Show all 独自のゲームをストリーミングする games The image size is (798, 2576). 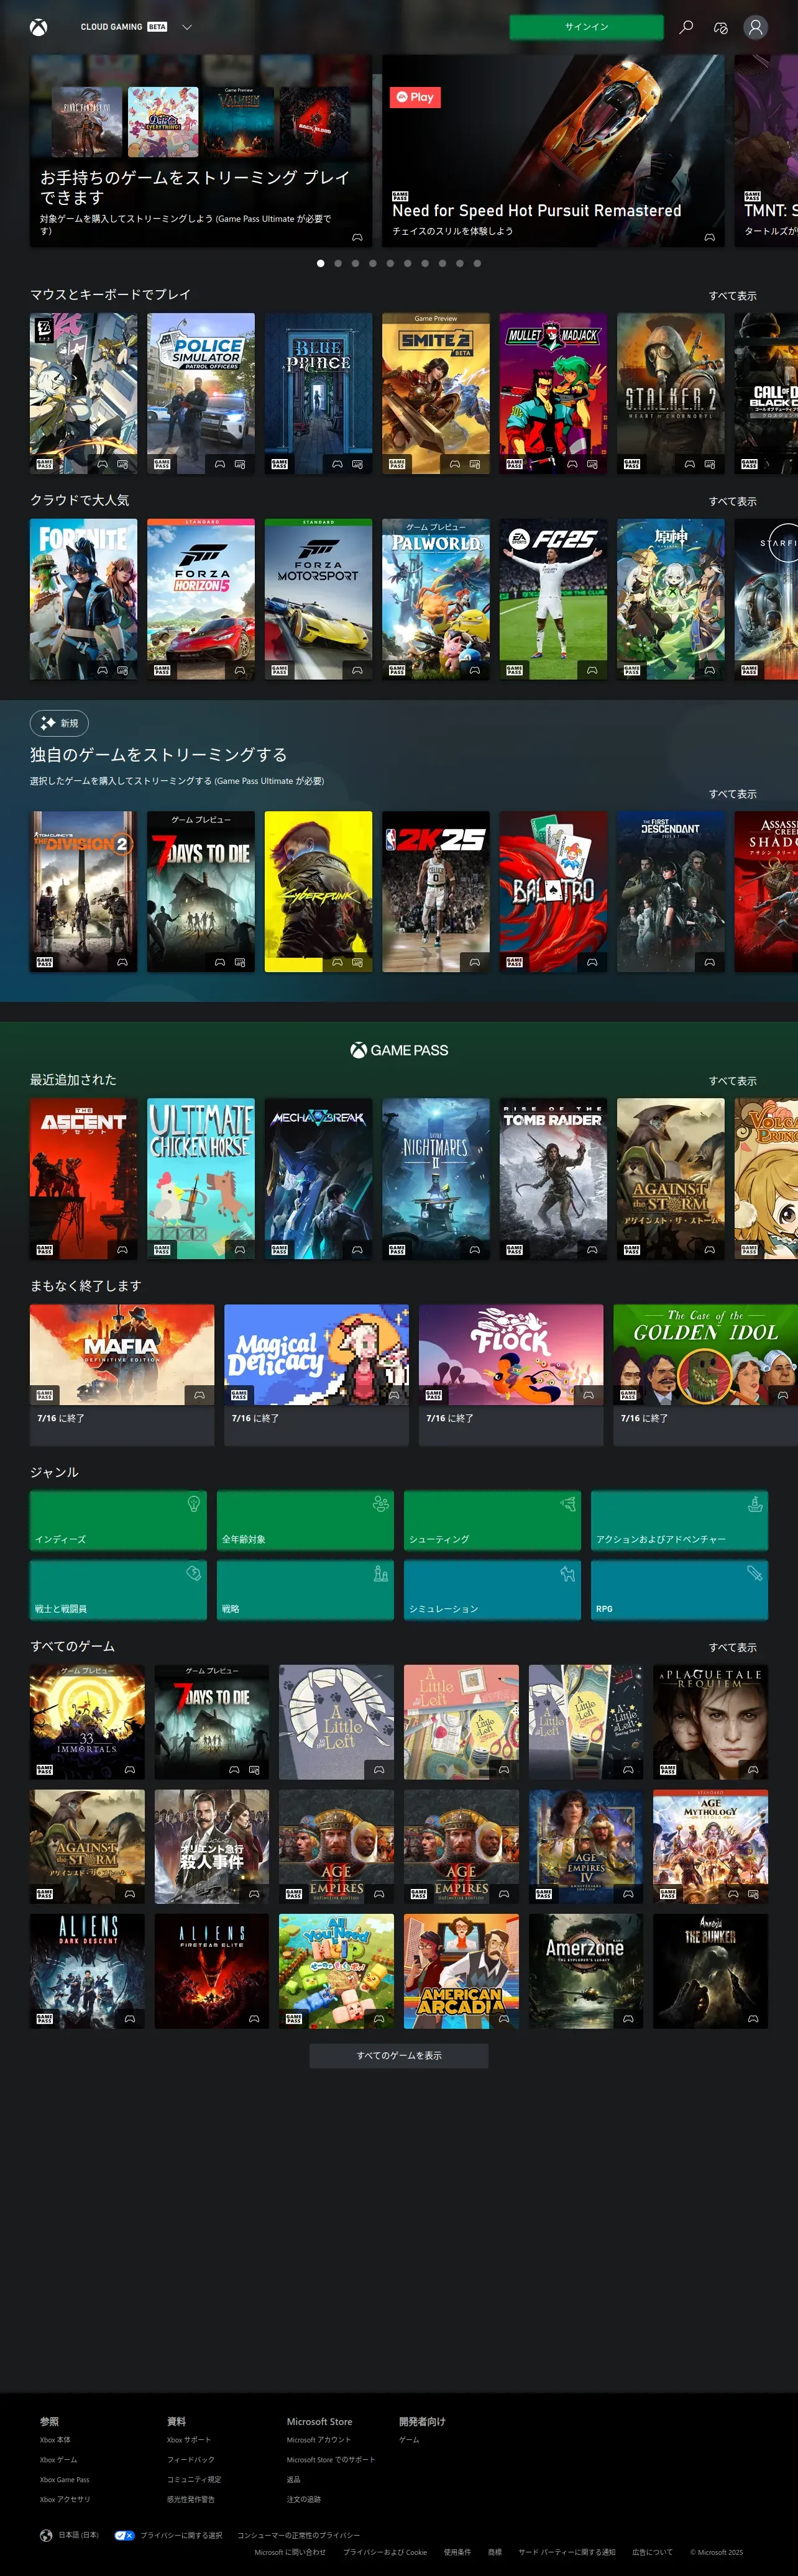[x=732, y=794]
